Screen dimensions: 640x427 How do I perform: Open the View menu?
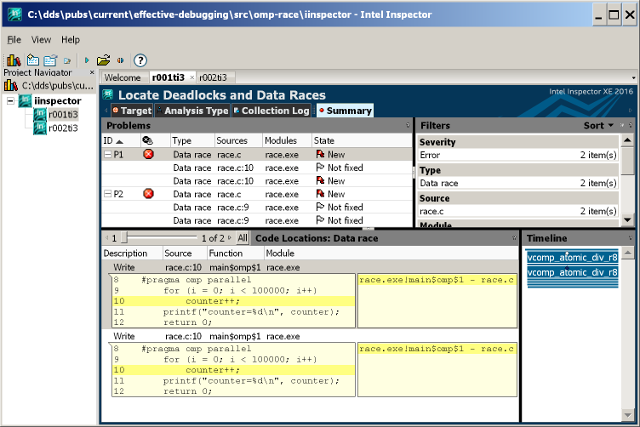tap(41, 40)
